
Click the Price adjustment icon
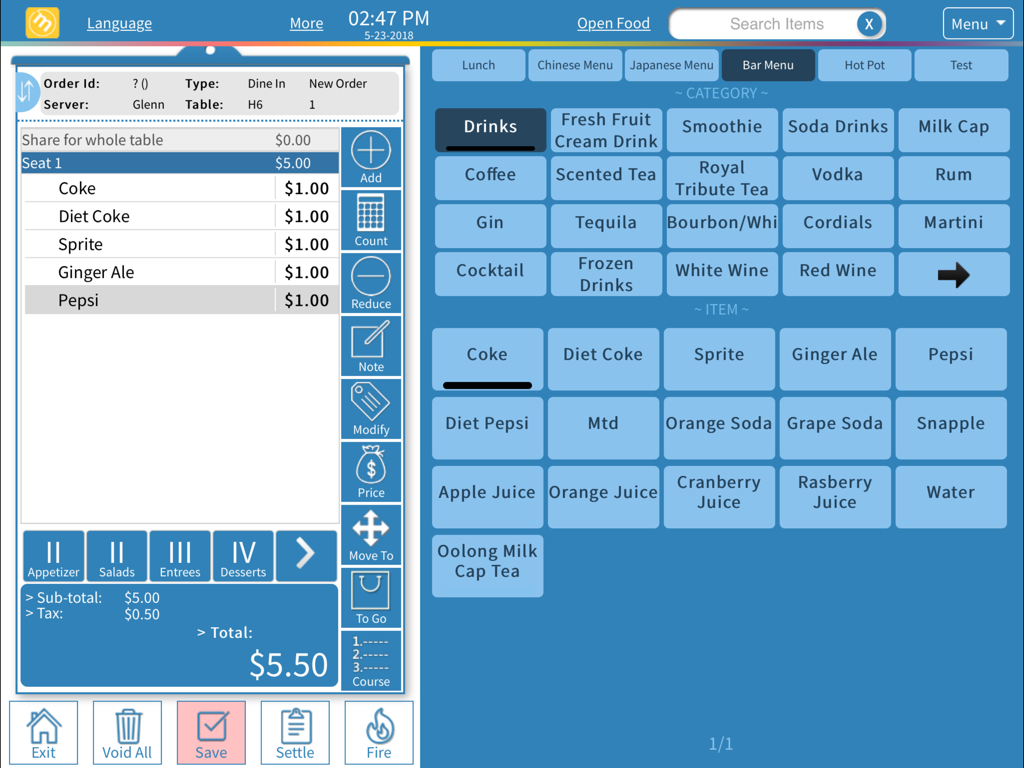coord(371,471)
